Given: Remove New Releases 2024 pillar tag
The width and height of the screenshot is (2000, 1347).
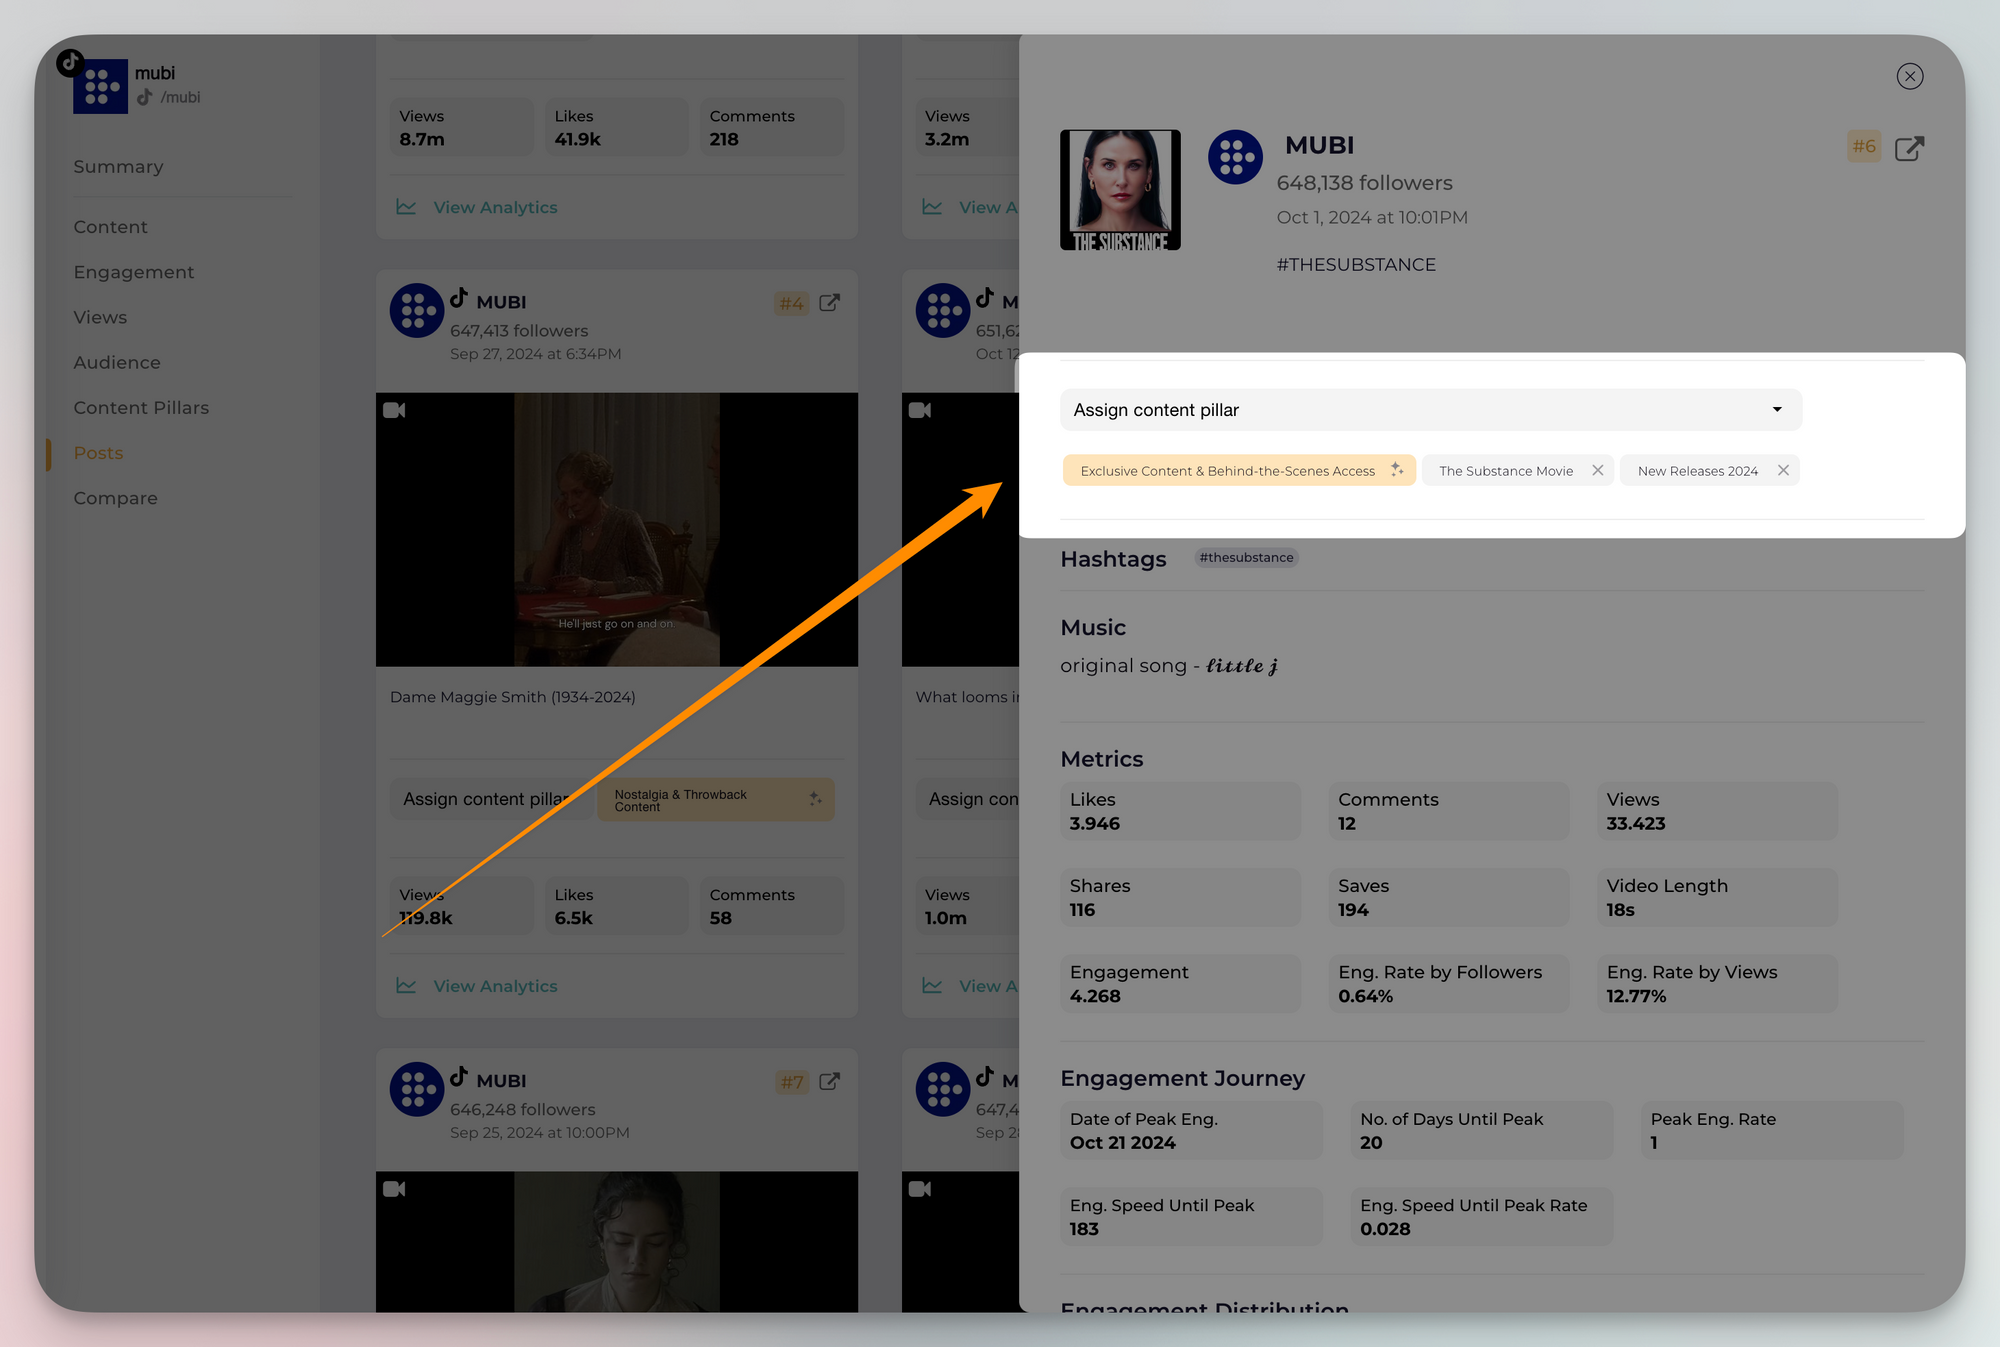Looking at the screenshot, I should 1783,470.
